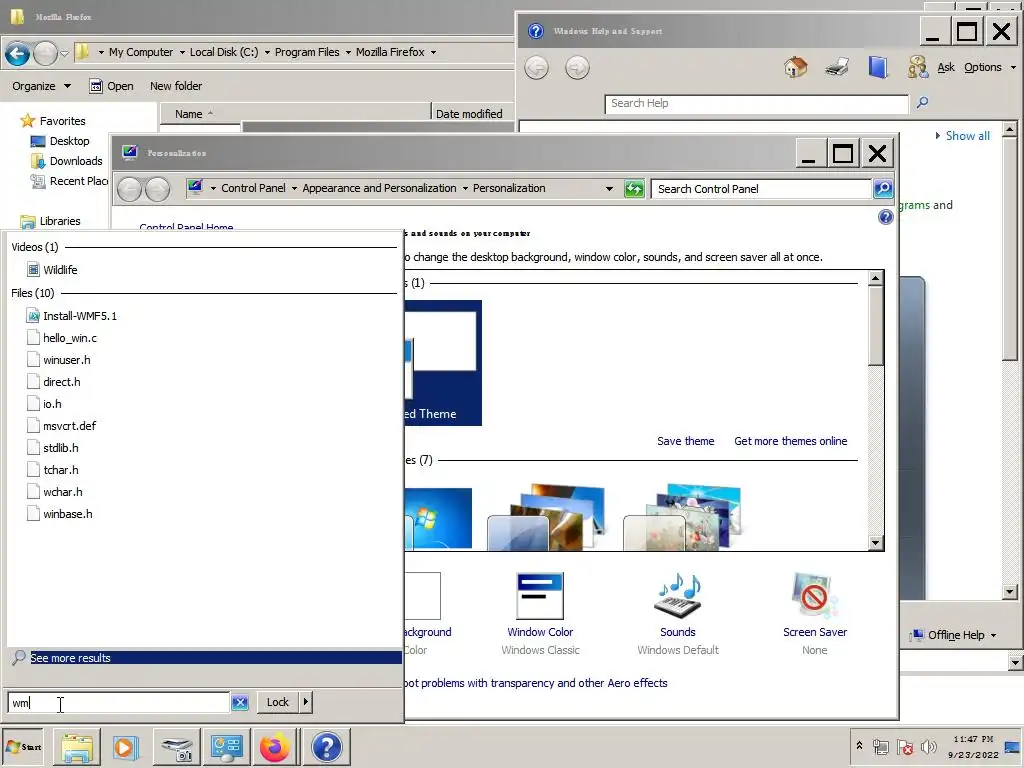Expand the Program Files breadcrumb dropdown
Viewport: 1024px width, 768px height.
(347, 52)
